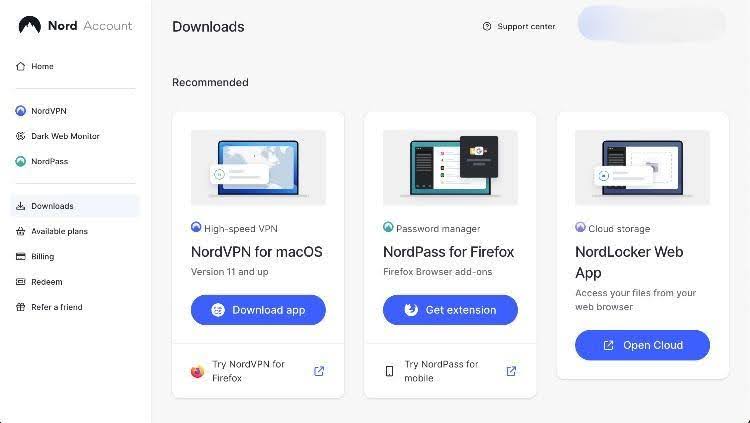Click the external link icon beside Try NordPass for mobile
The width and height of the screenshot is (750, 423).
pos(511,371)
